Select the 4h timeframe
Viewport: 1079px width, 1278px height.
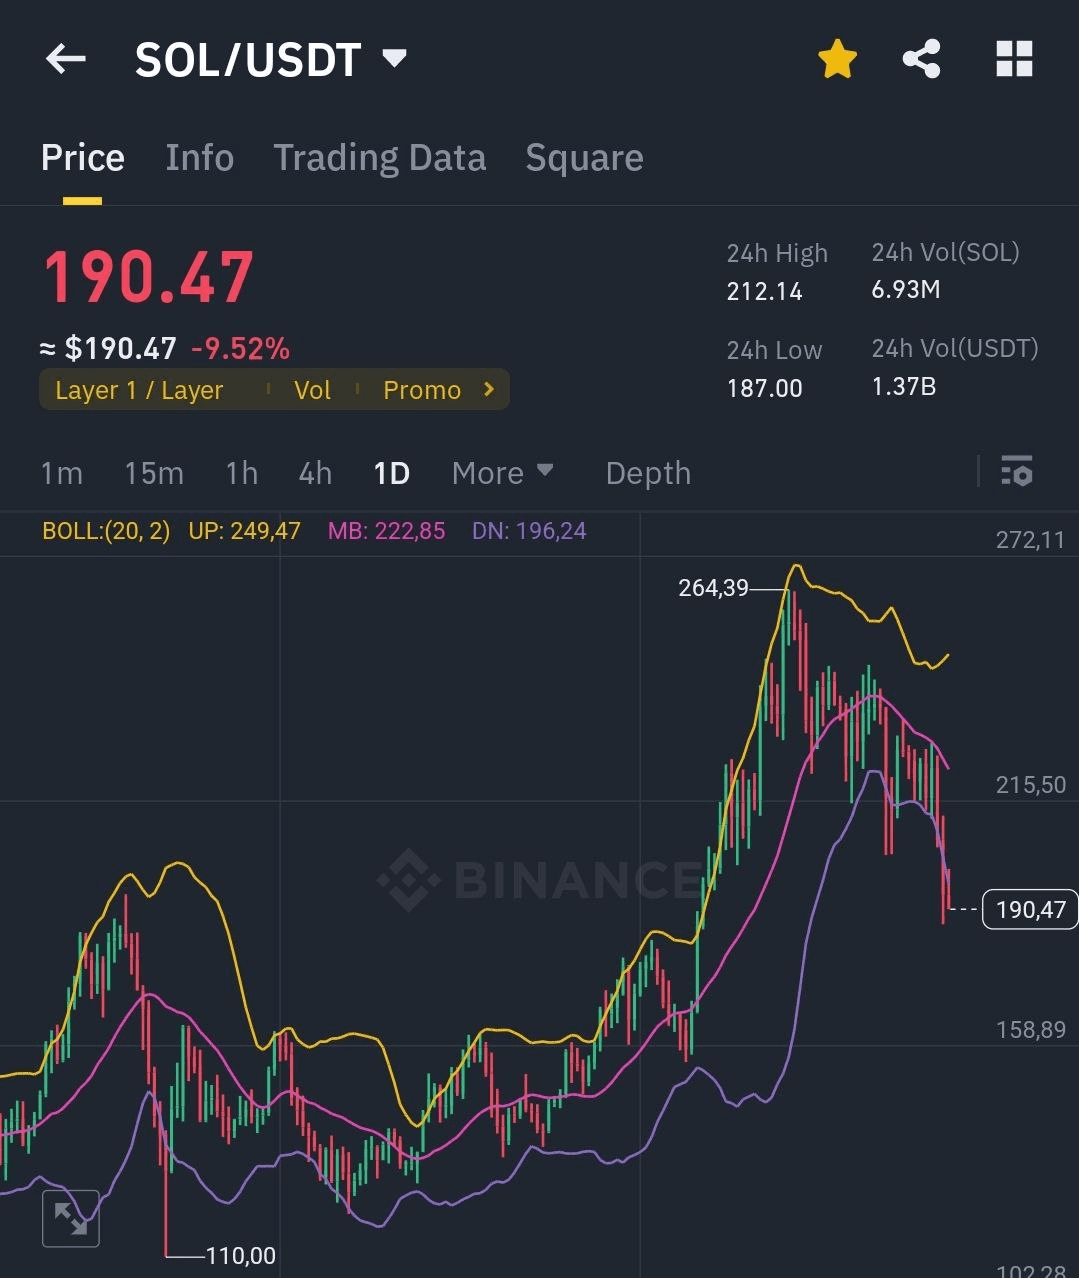315,473
